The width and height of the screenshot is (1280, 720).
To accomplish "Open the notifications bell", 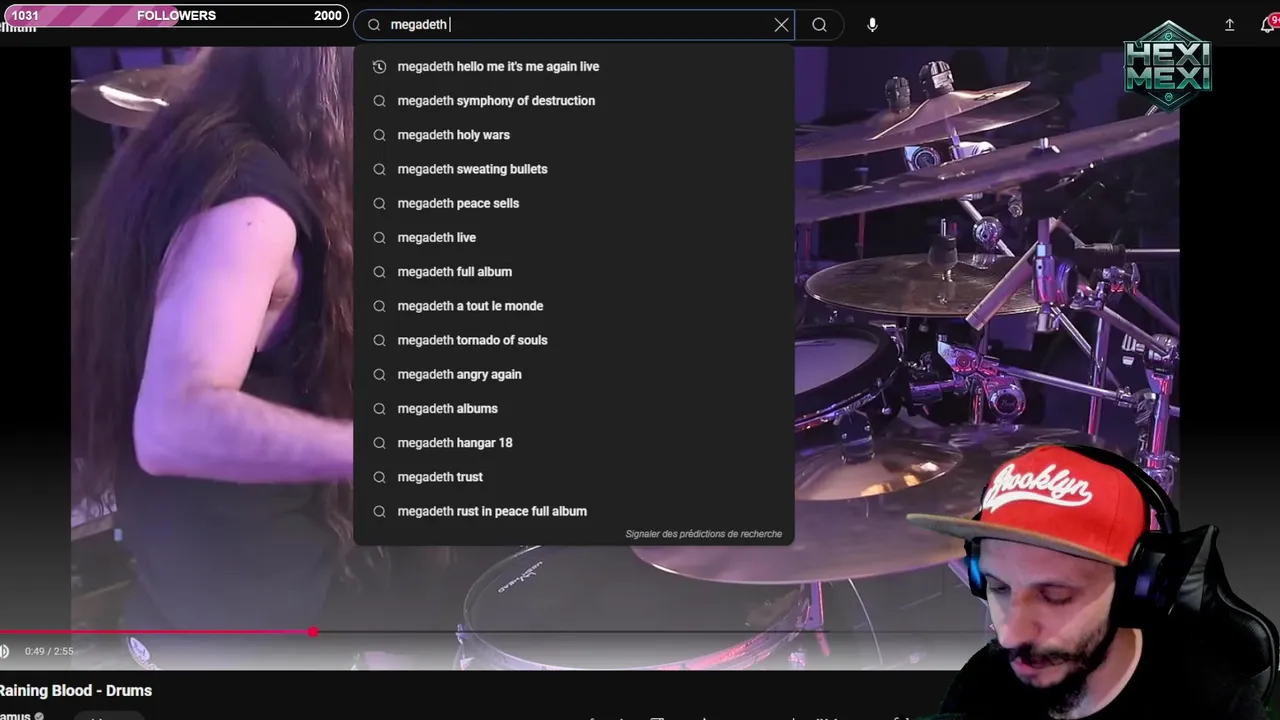I will (1267, 25).
